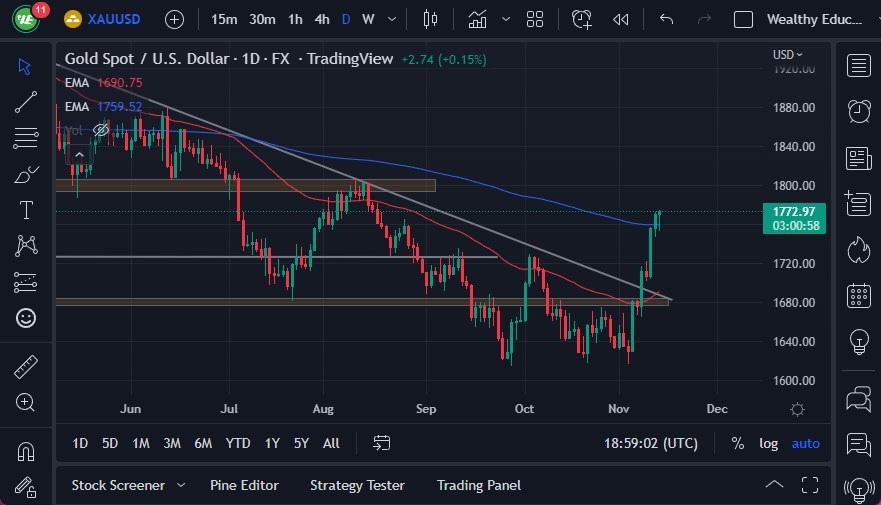Click the bar replay rewind icon

[x=621, y=19]
